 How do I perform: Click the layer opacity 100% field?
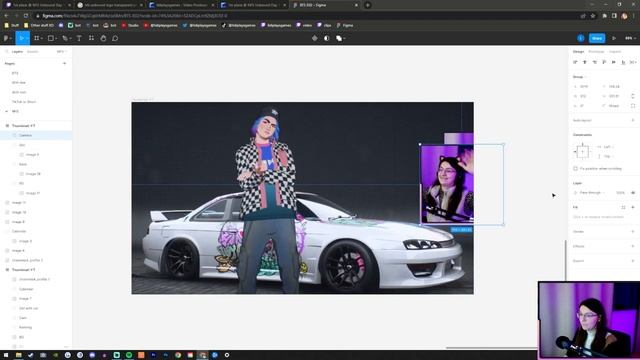coord(620,193)
